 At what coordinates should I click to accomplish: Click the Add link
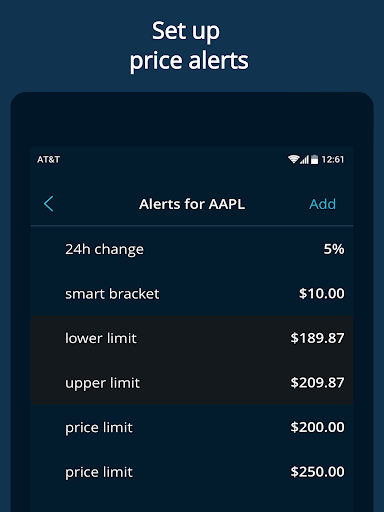pos(322,204)
